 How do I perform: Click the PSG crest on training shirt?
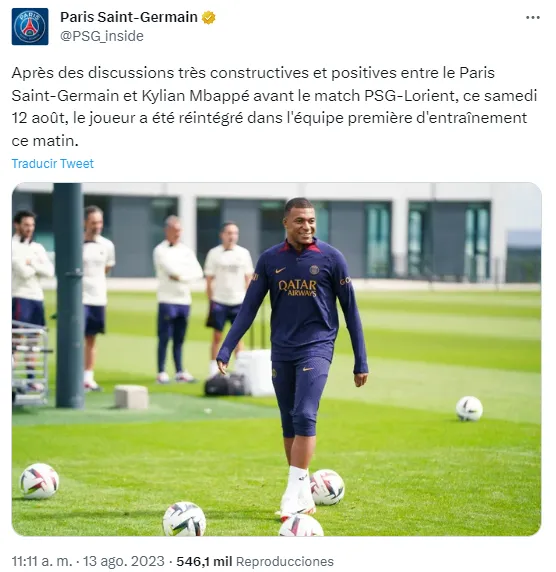coord(314,270)
